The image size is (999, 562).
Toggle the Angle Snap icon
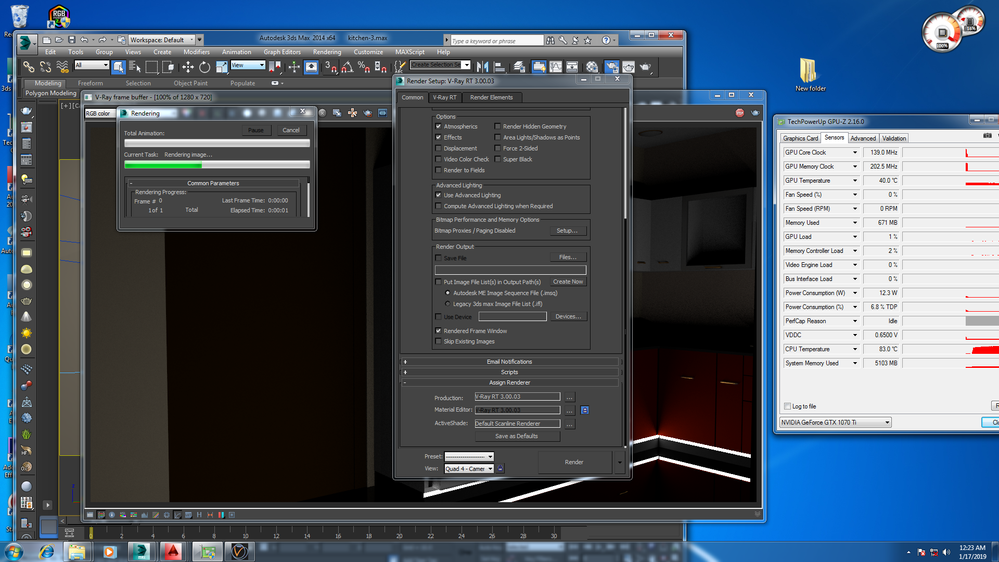click(x=347, y=66)
